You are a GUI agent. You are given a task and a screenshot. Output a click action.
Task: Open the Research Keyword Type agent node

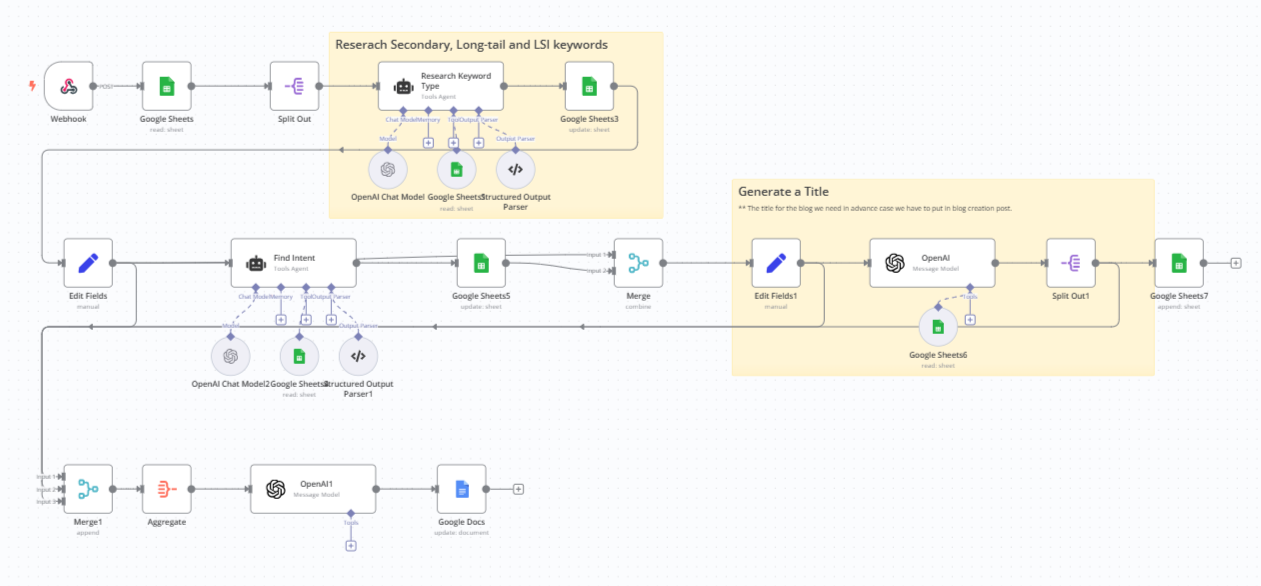[441, 86]
